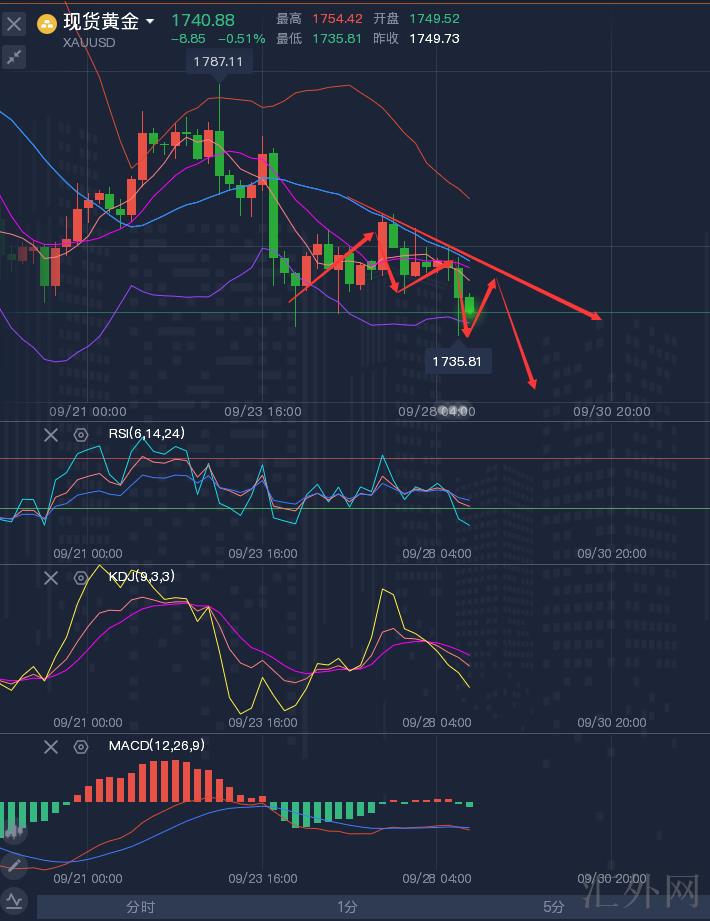Tap the RSI(6,14,24) label
Screen dimensions: 710x921
[x=147, y=433]
